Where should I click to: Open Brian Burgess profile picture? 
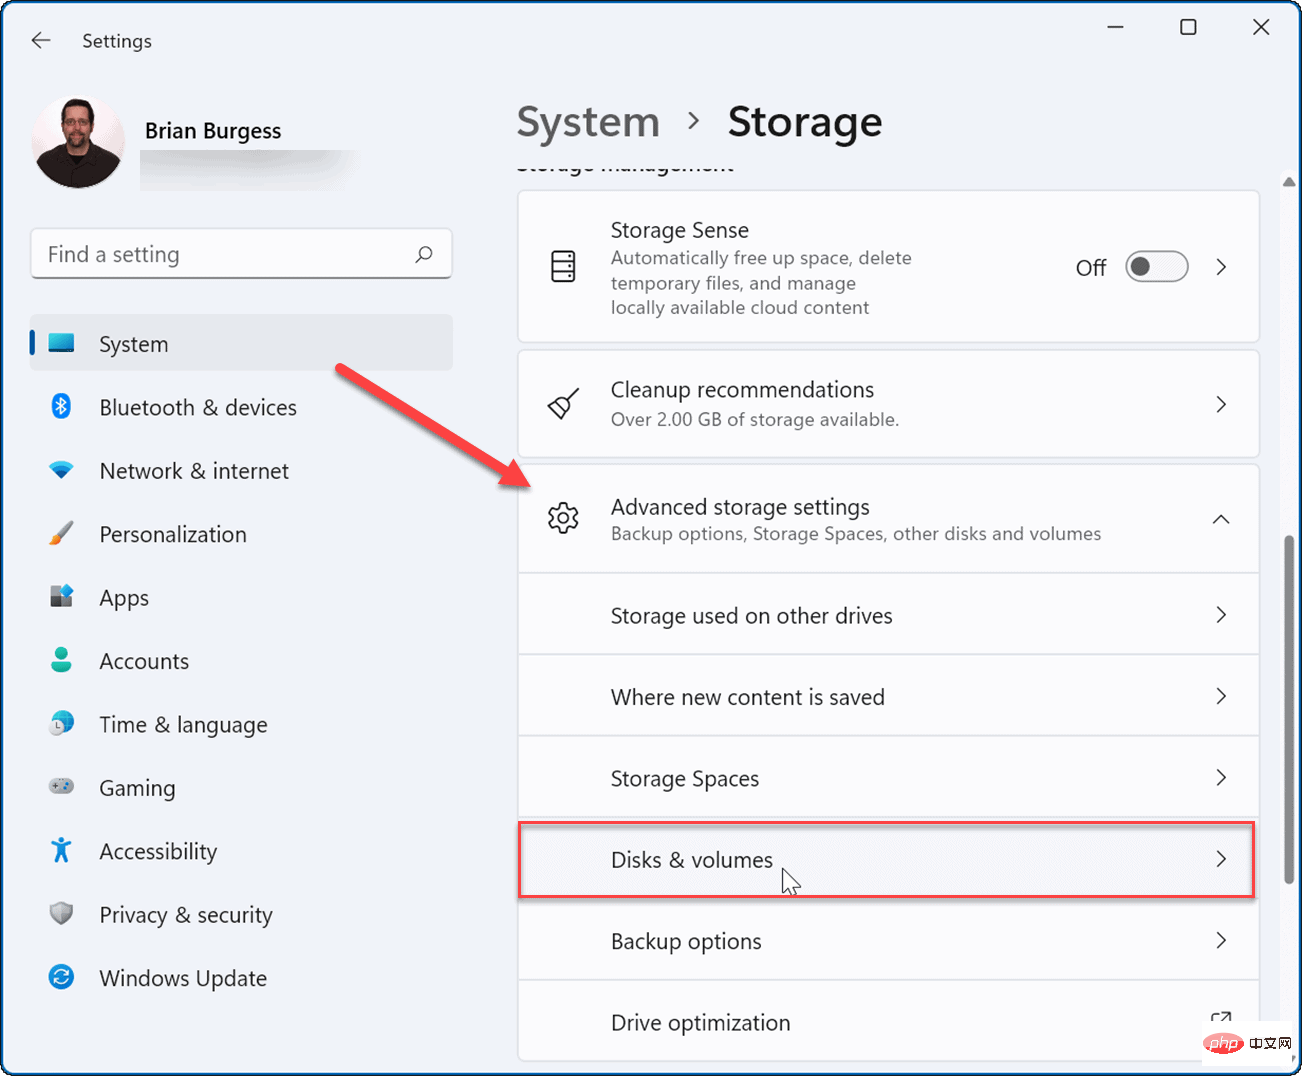(78, 142)
